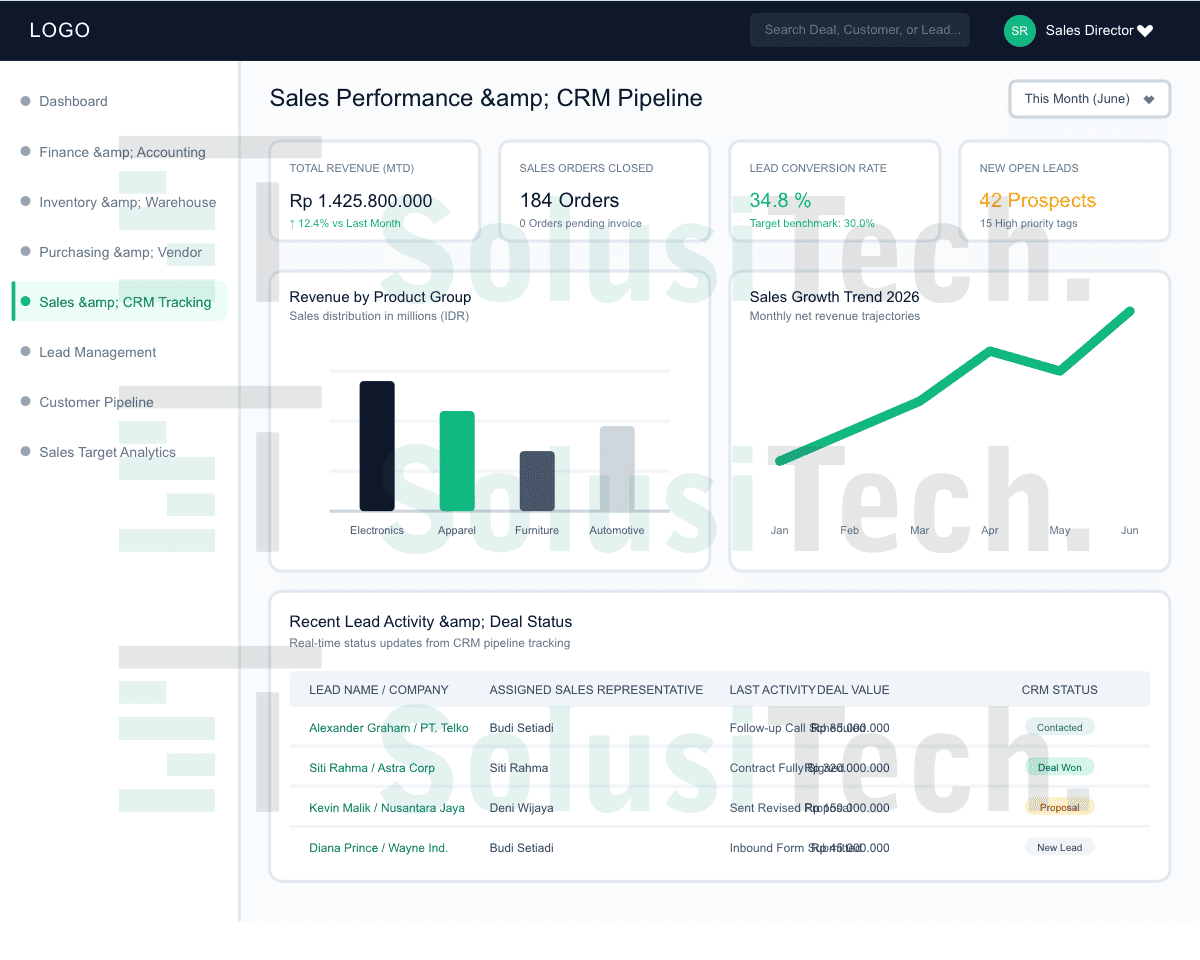The image size is (1200, 960).
Task: Open the Sales Director heart dropdown
Action: (x=1145, y=31)
